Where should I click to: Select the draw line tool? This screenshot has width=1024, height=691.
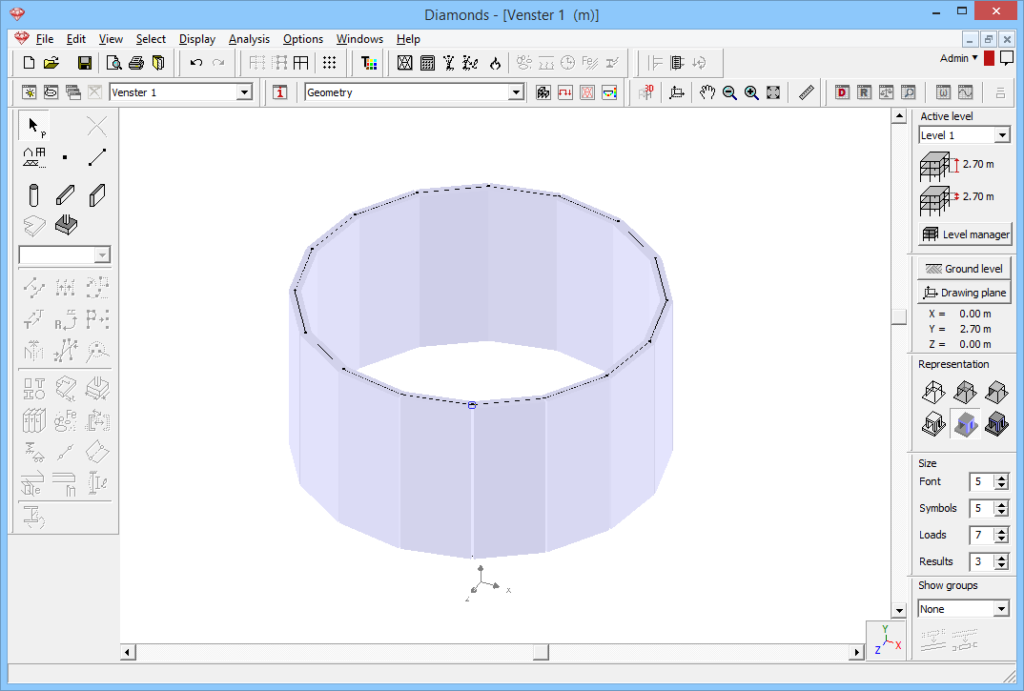coord(97,157)
